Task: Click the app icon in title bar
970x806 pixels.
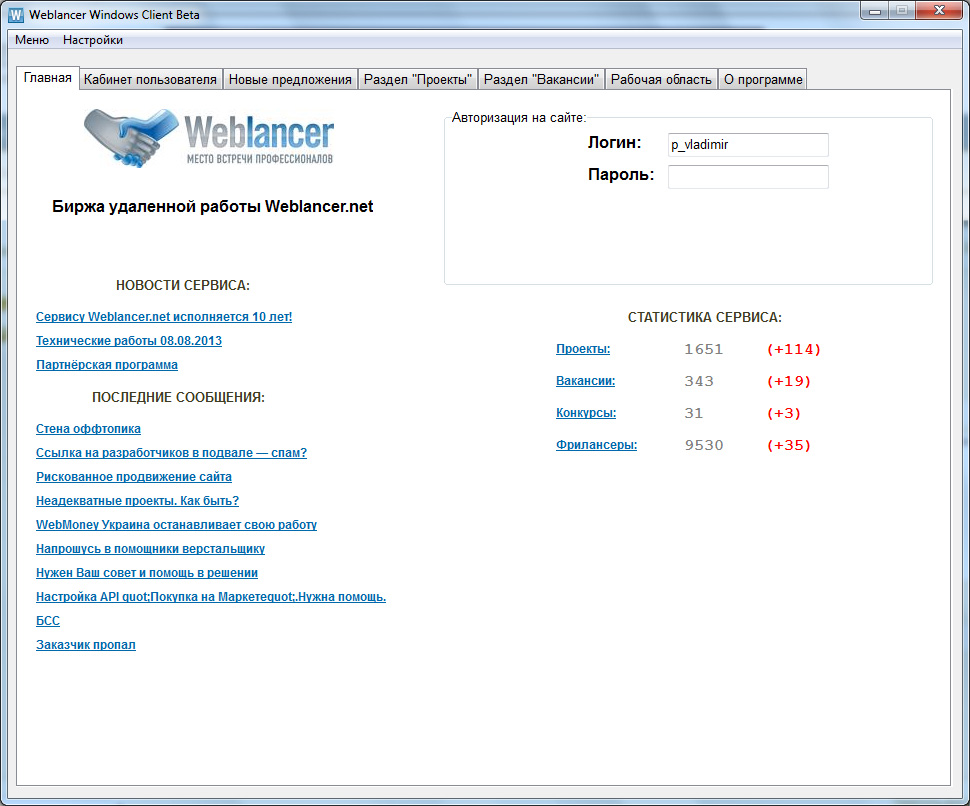Action: tap(15, 15)
